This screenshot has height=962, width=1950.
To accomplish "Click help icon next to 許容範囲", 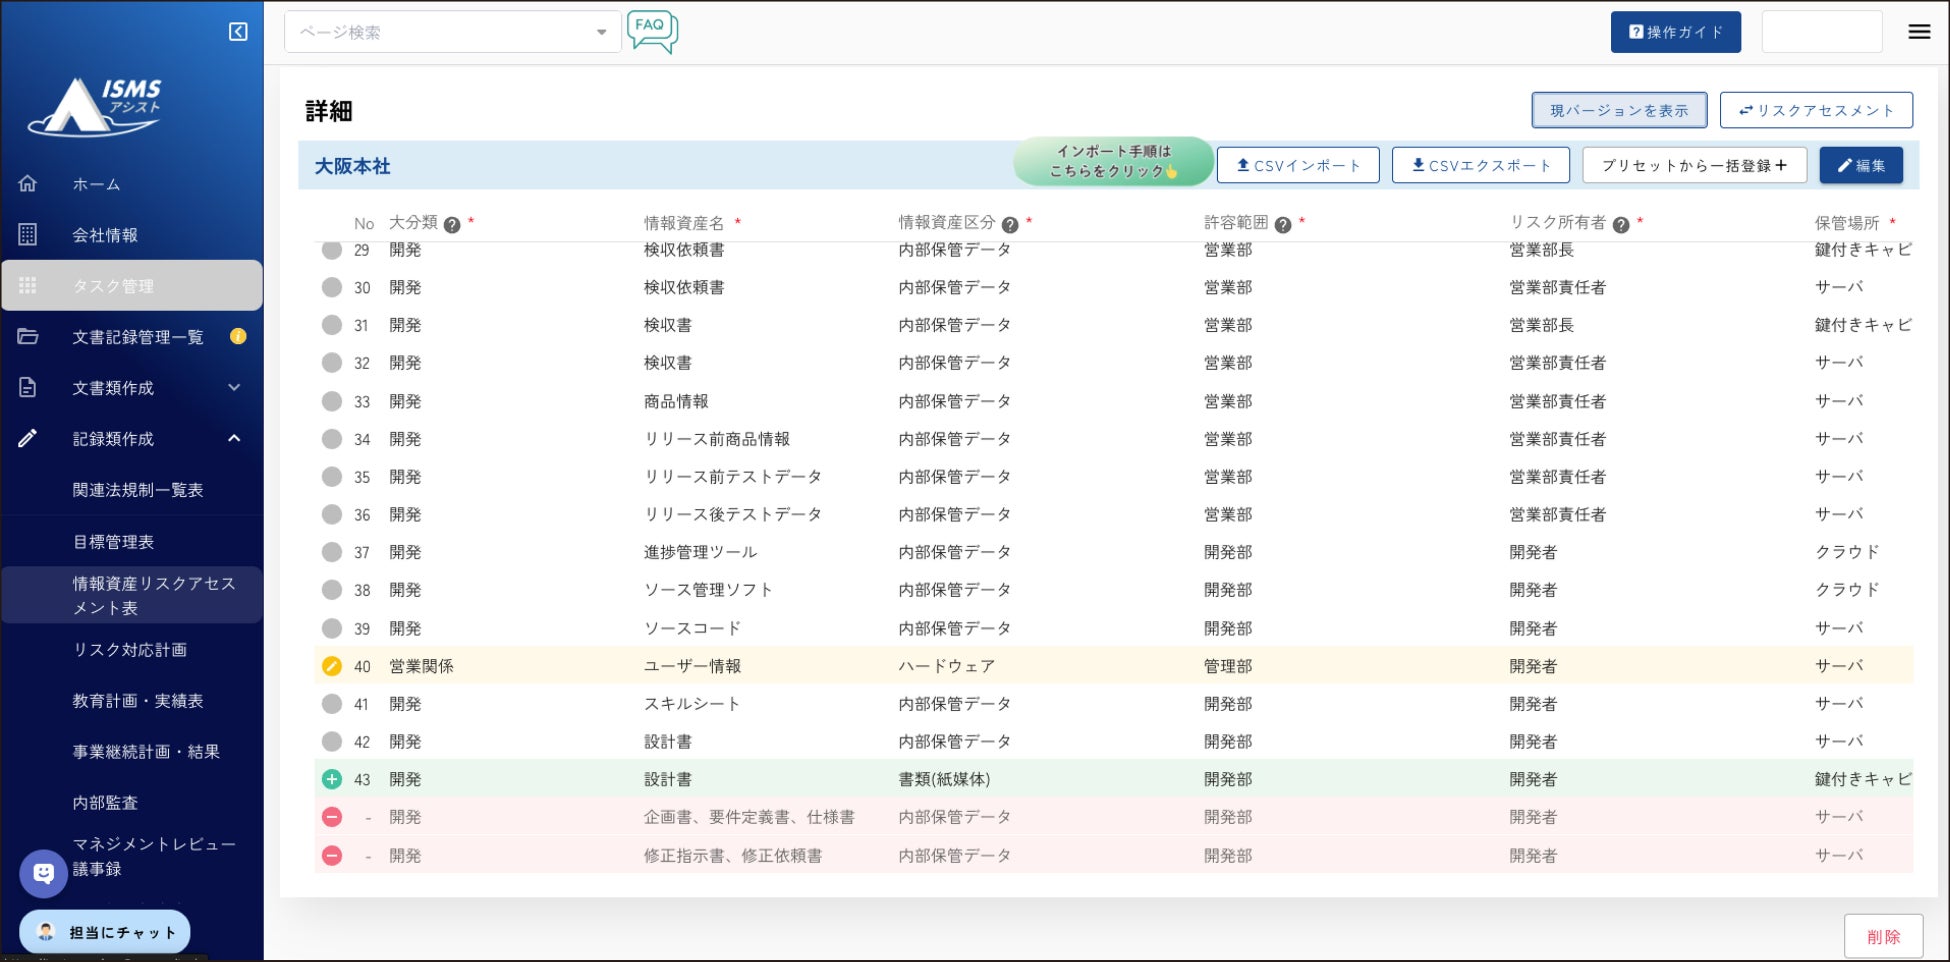I will tap(1283, 225).
